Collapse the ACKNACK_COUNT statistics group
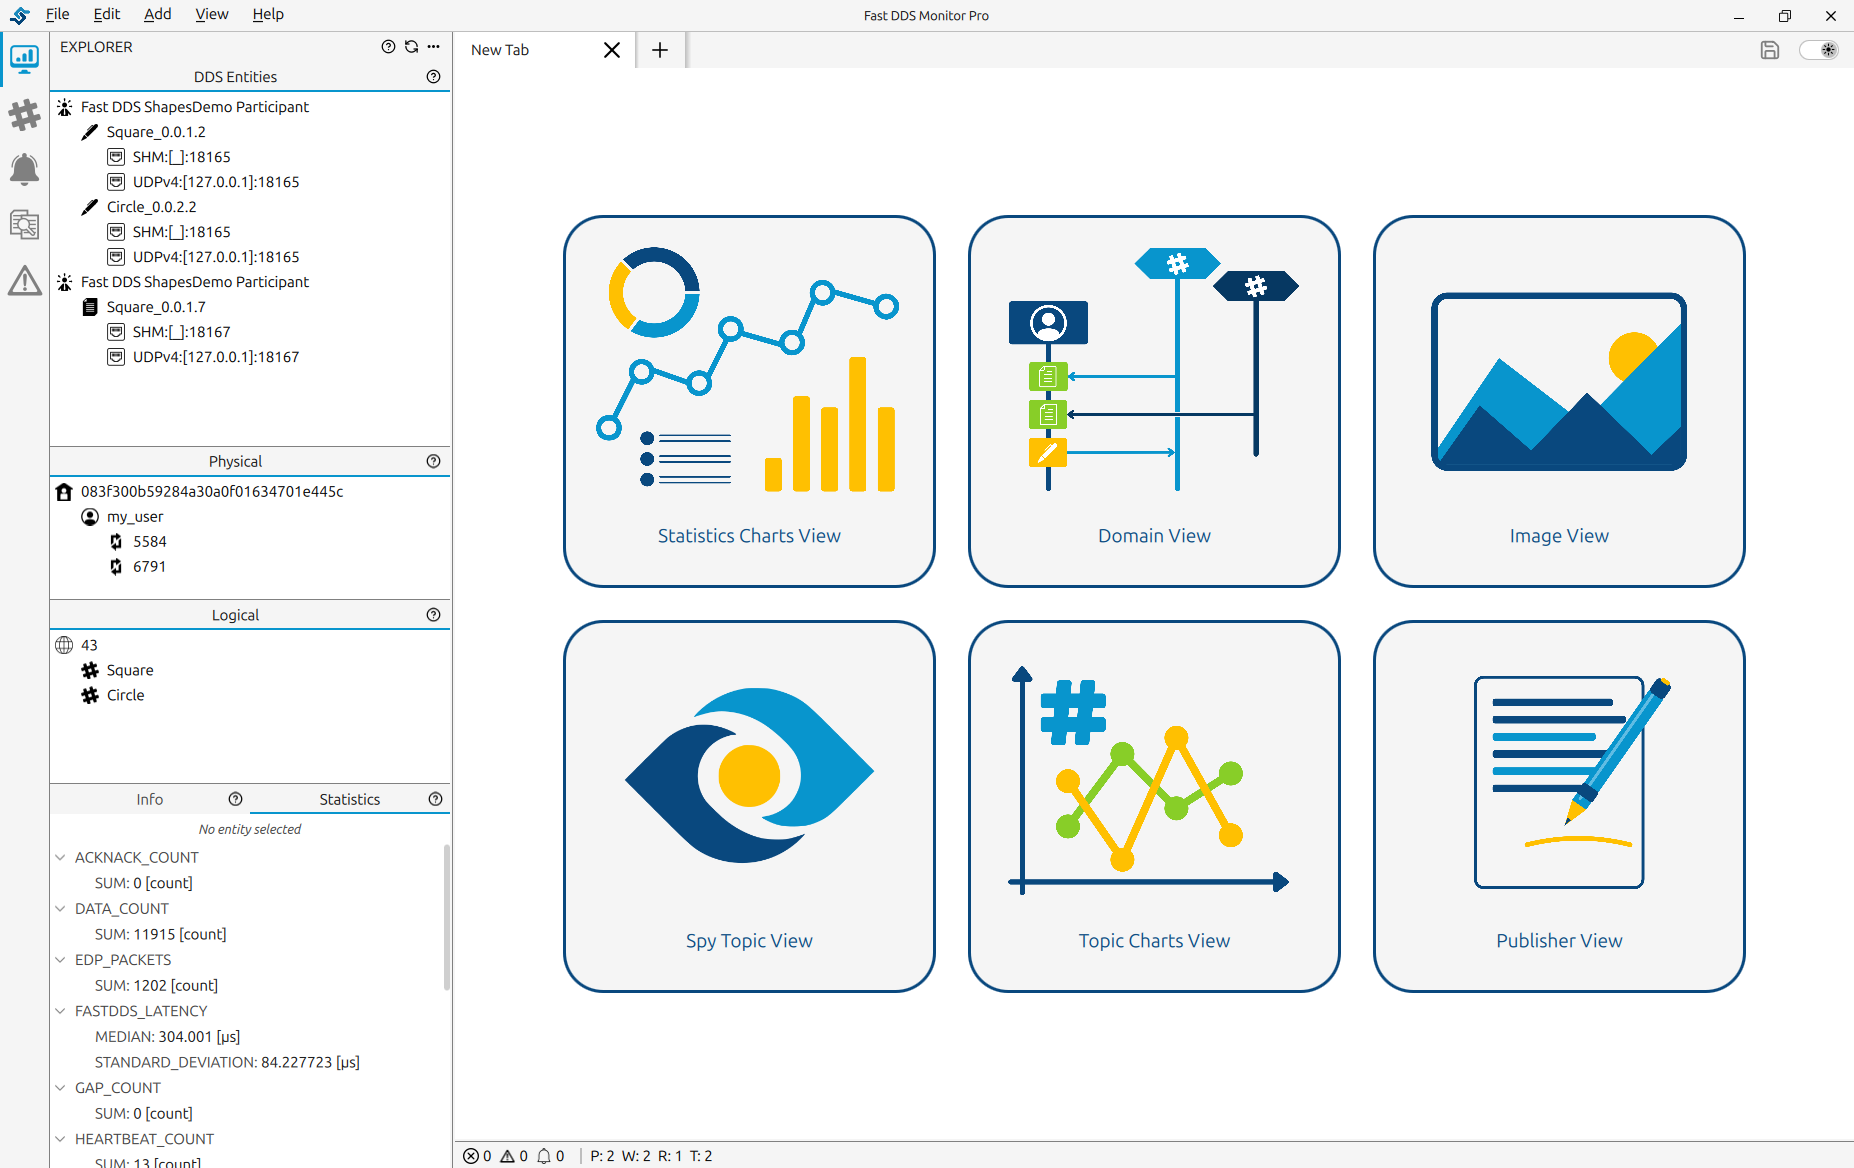Image resolution: width=1854 pixels, height=1168 pixels. click(x=60, y=858)
